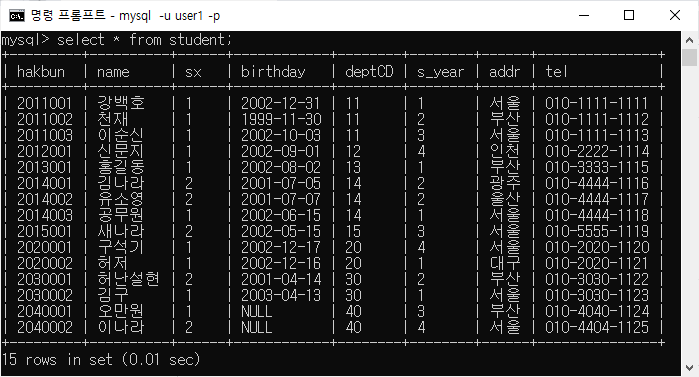Viewport: 699px width, 377px height.
Task: Click hakbun value 2014003
Action: click(x=44, y=216)
